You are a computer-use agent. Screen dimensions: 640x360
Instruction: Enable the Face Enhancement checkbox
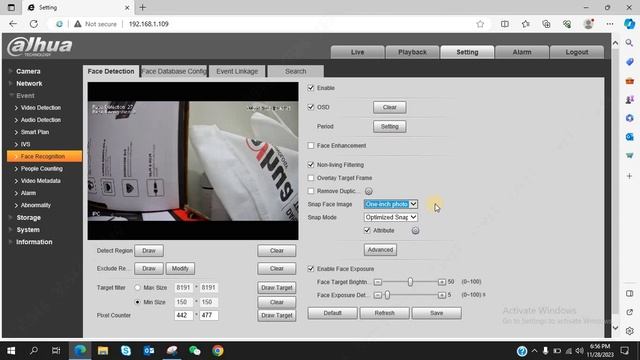click(311, 145)
